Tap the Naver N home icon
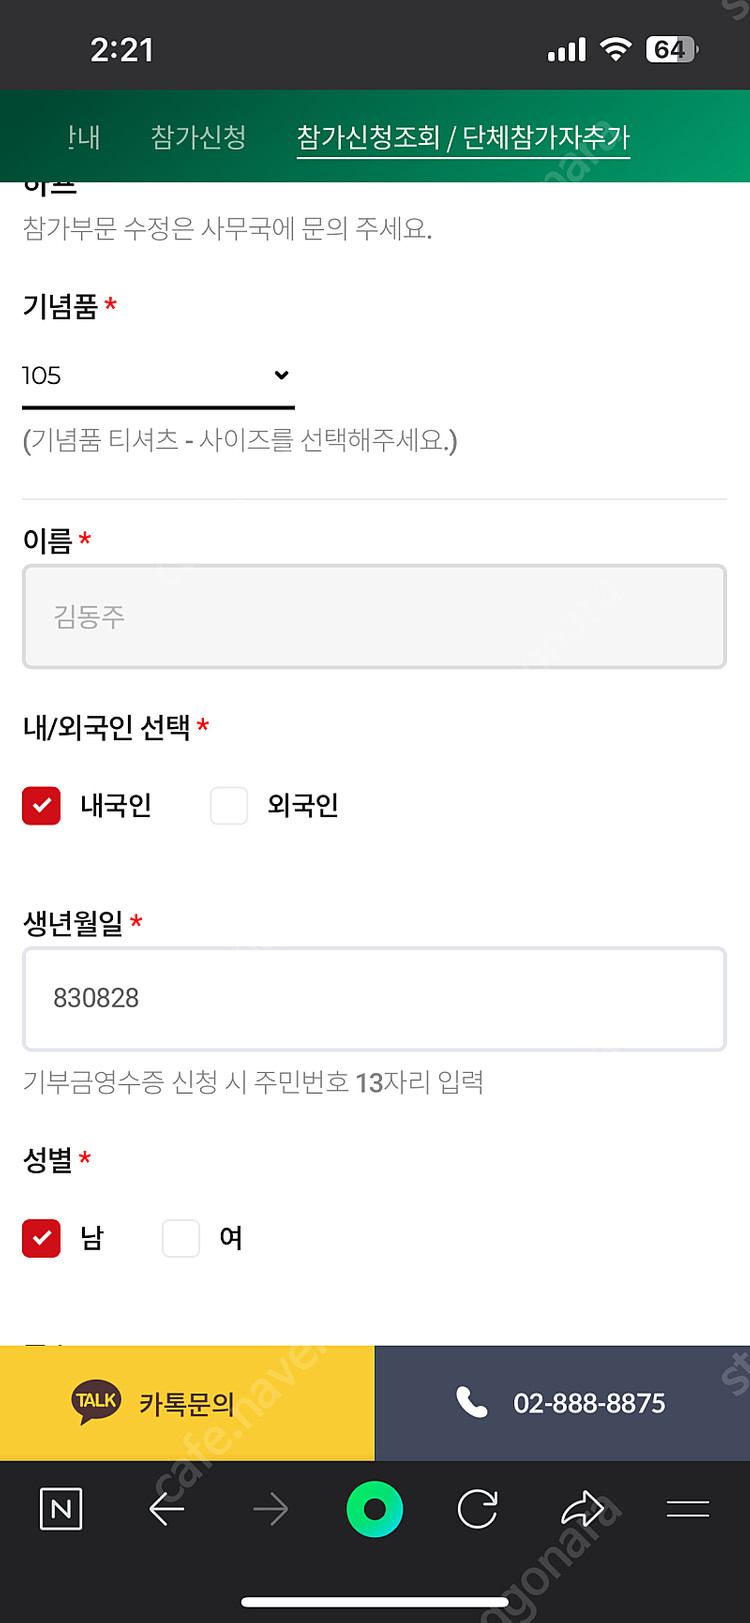 tap(60, 1509)
